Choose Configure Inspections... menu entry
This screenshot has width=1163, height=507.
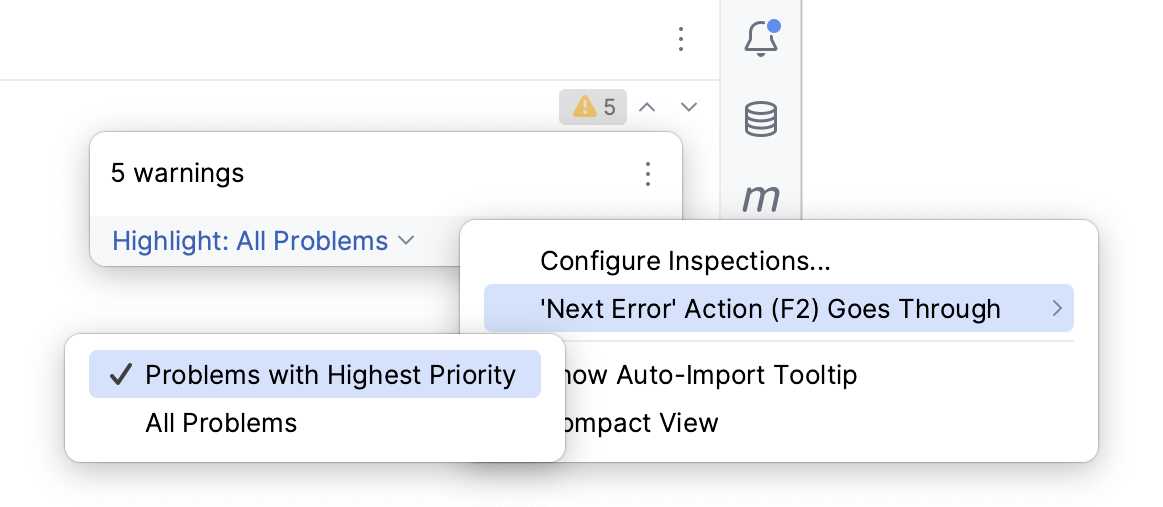[x=686, y=261]
